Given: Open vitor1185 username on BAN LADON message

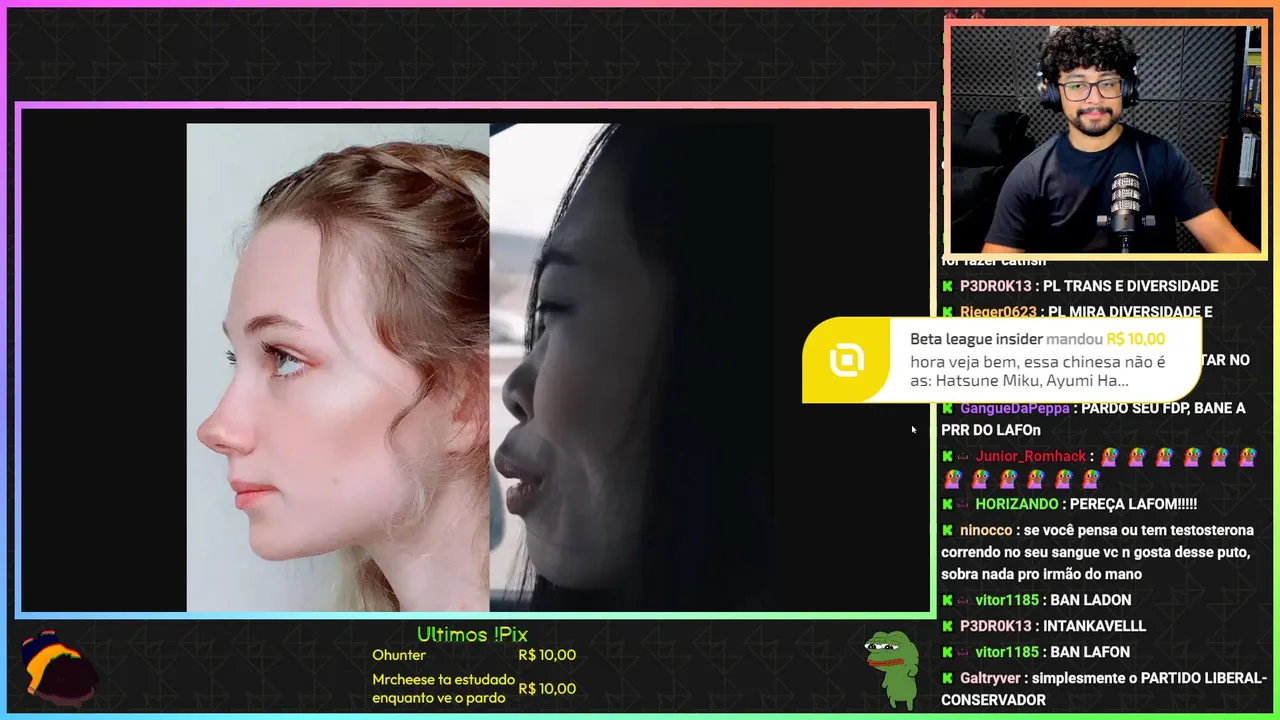Looking at the screenshot, I should click(x=1007, y=600).
